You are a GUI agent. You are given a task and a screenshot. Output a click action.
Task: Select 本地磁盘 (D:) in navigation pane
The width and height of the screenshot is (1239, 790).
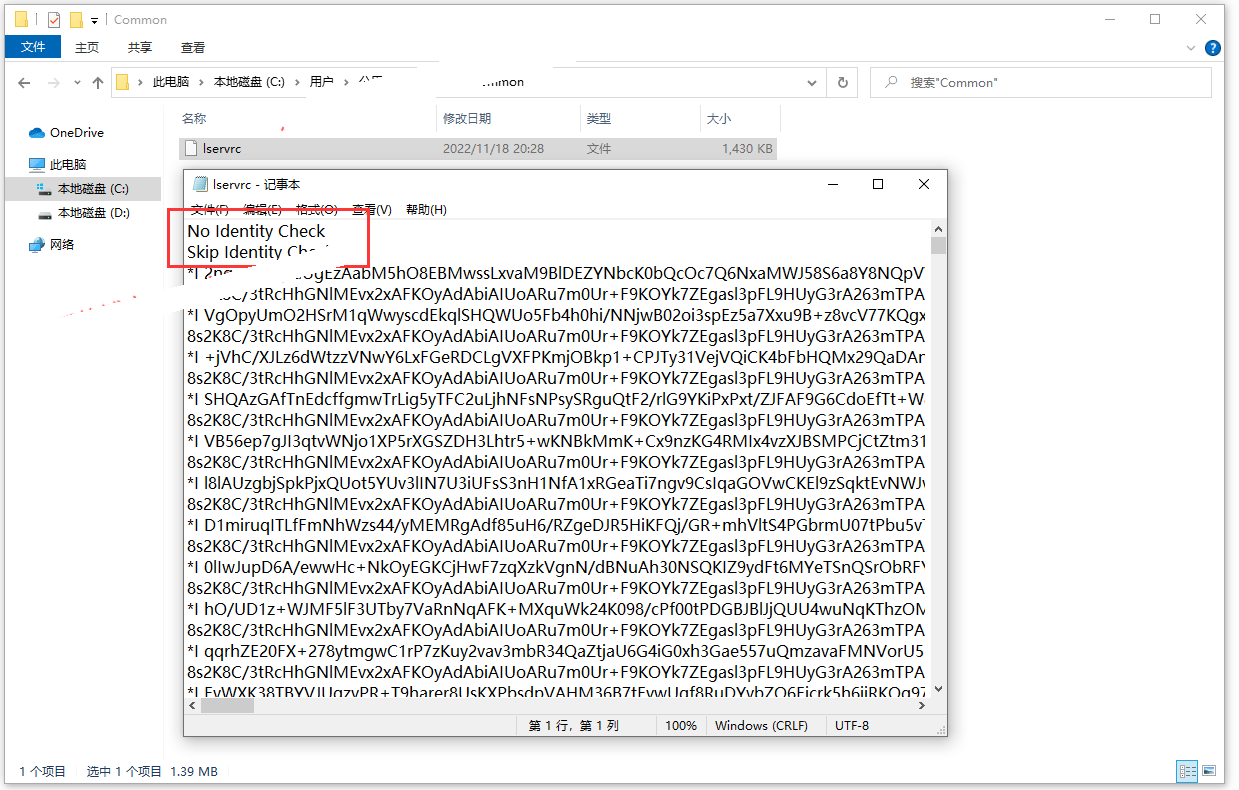[x=94, y=213]
